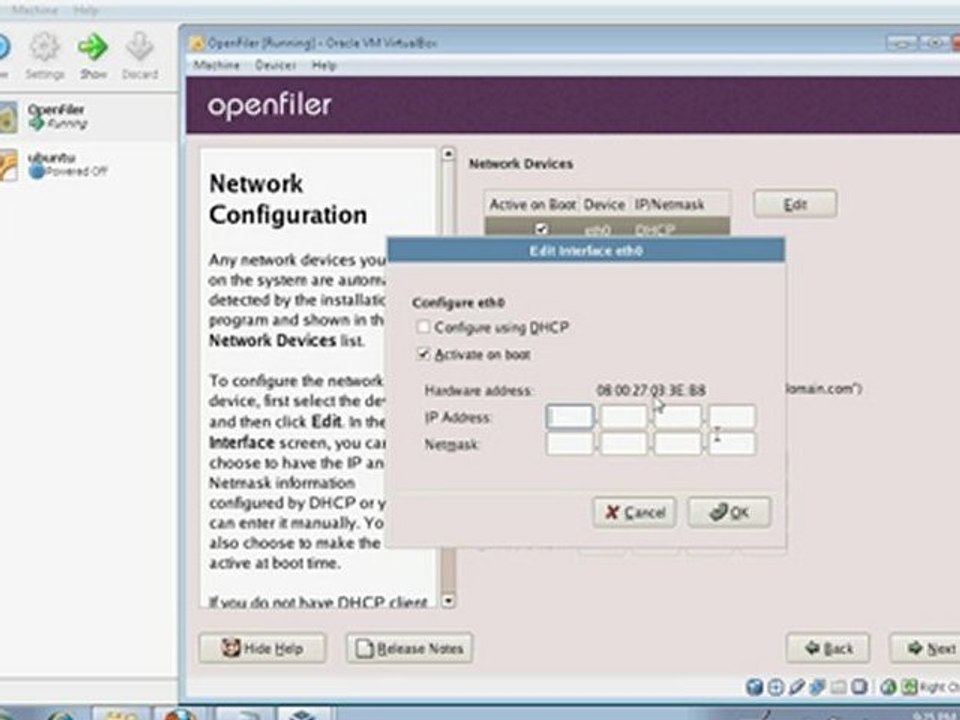The height and width of the screenshot is (720, 960).
Task: Click third Netmask octet field
Action: [678, 444]
